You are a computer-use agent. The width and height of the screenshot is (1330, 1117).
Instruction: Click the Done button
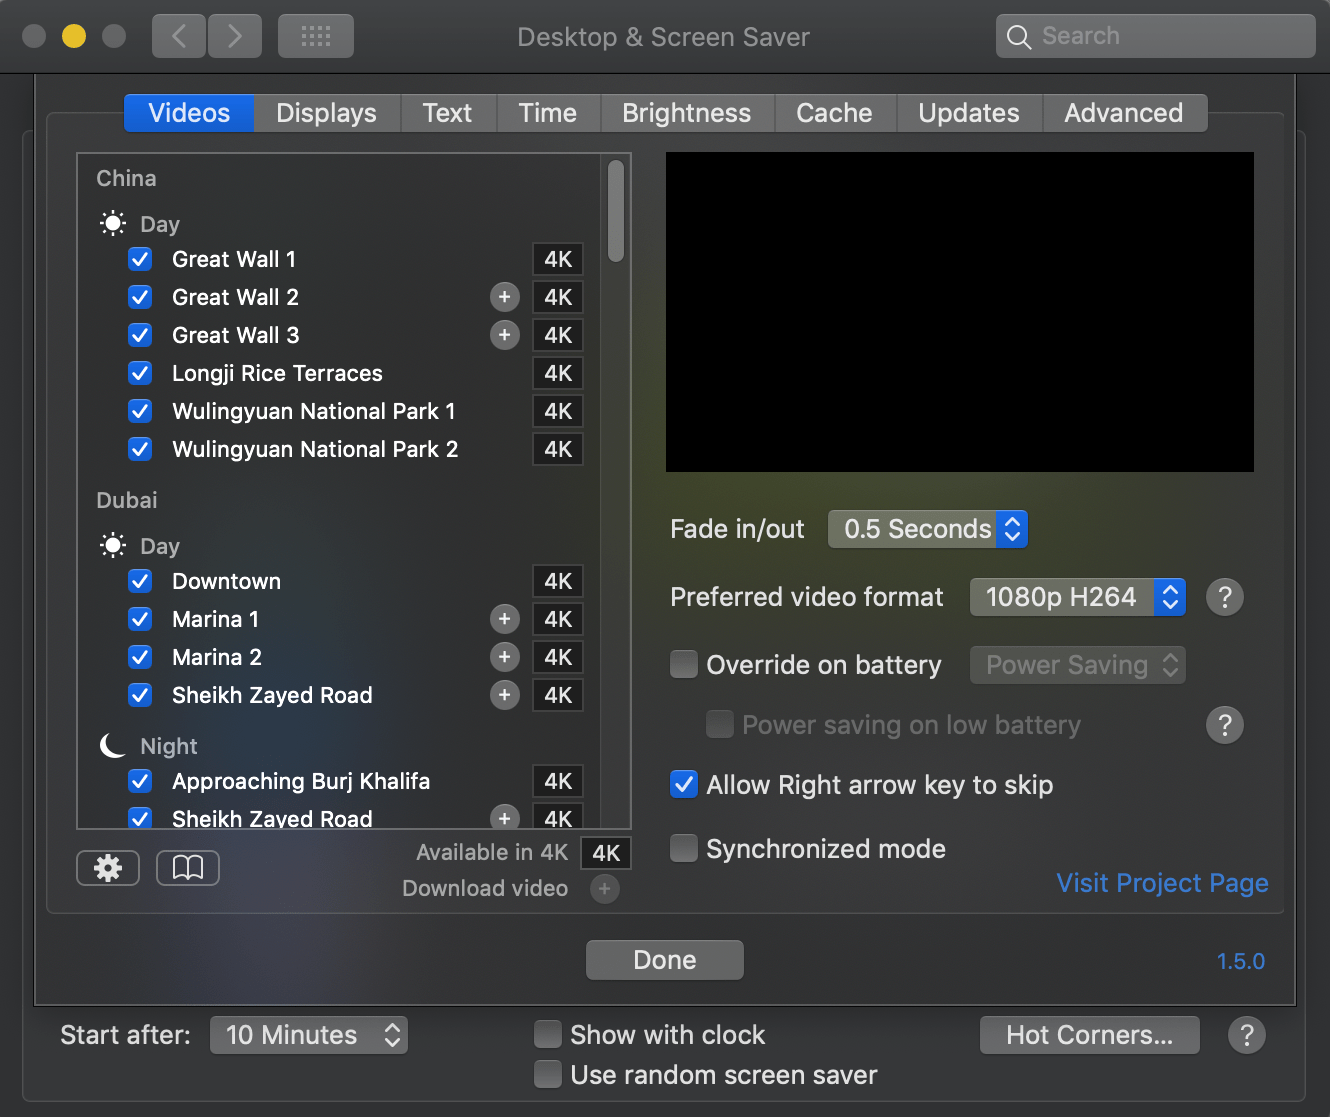[665, 960]
